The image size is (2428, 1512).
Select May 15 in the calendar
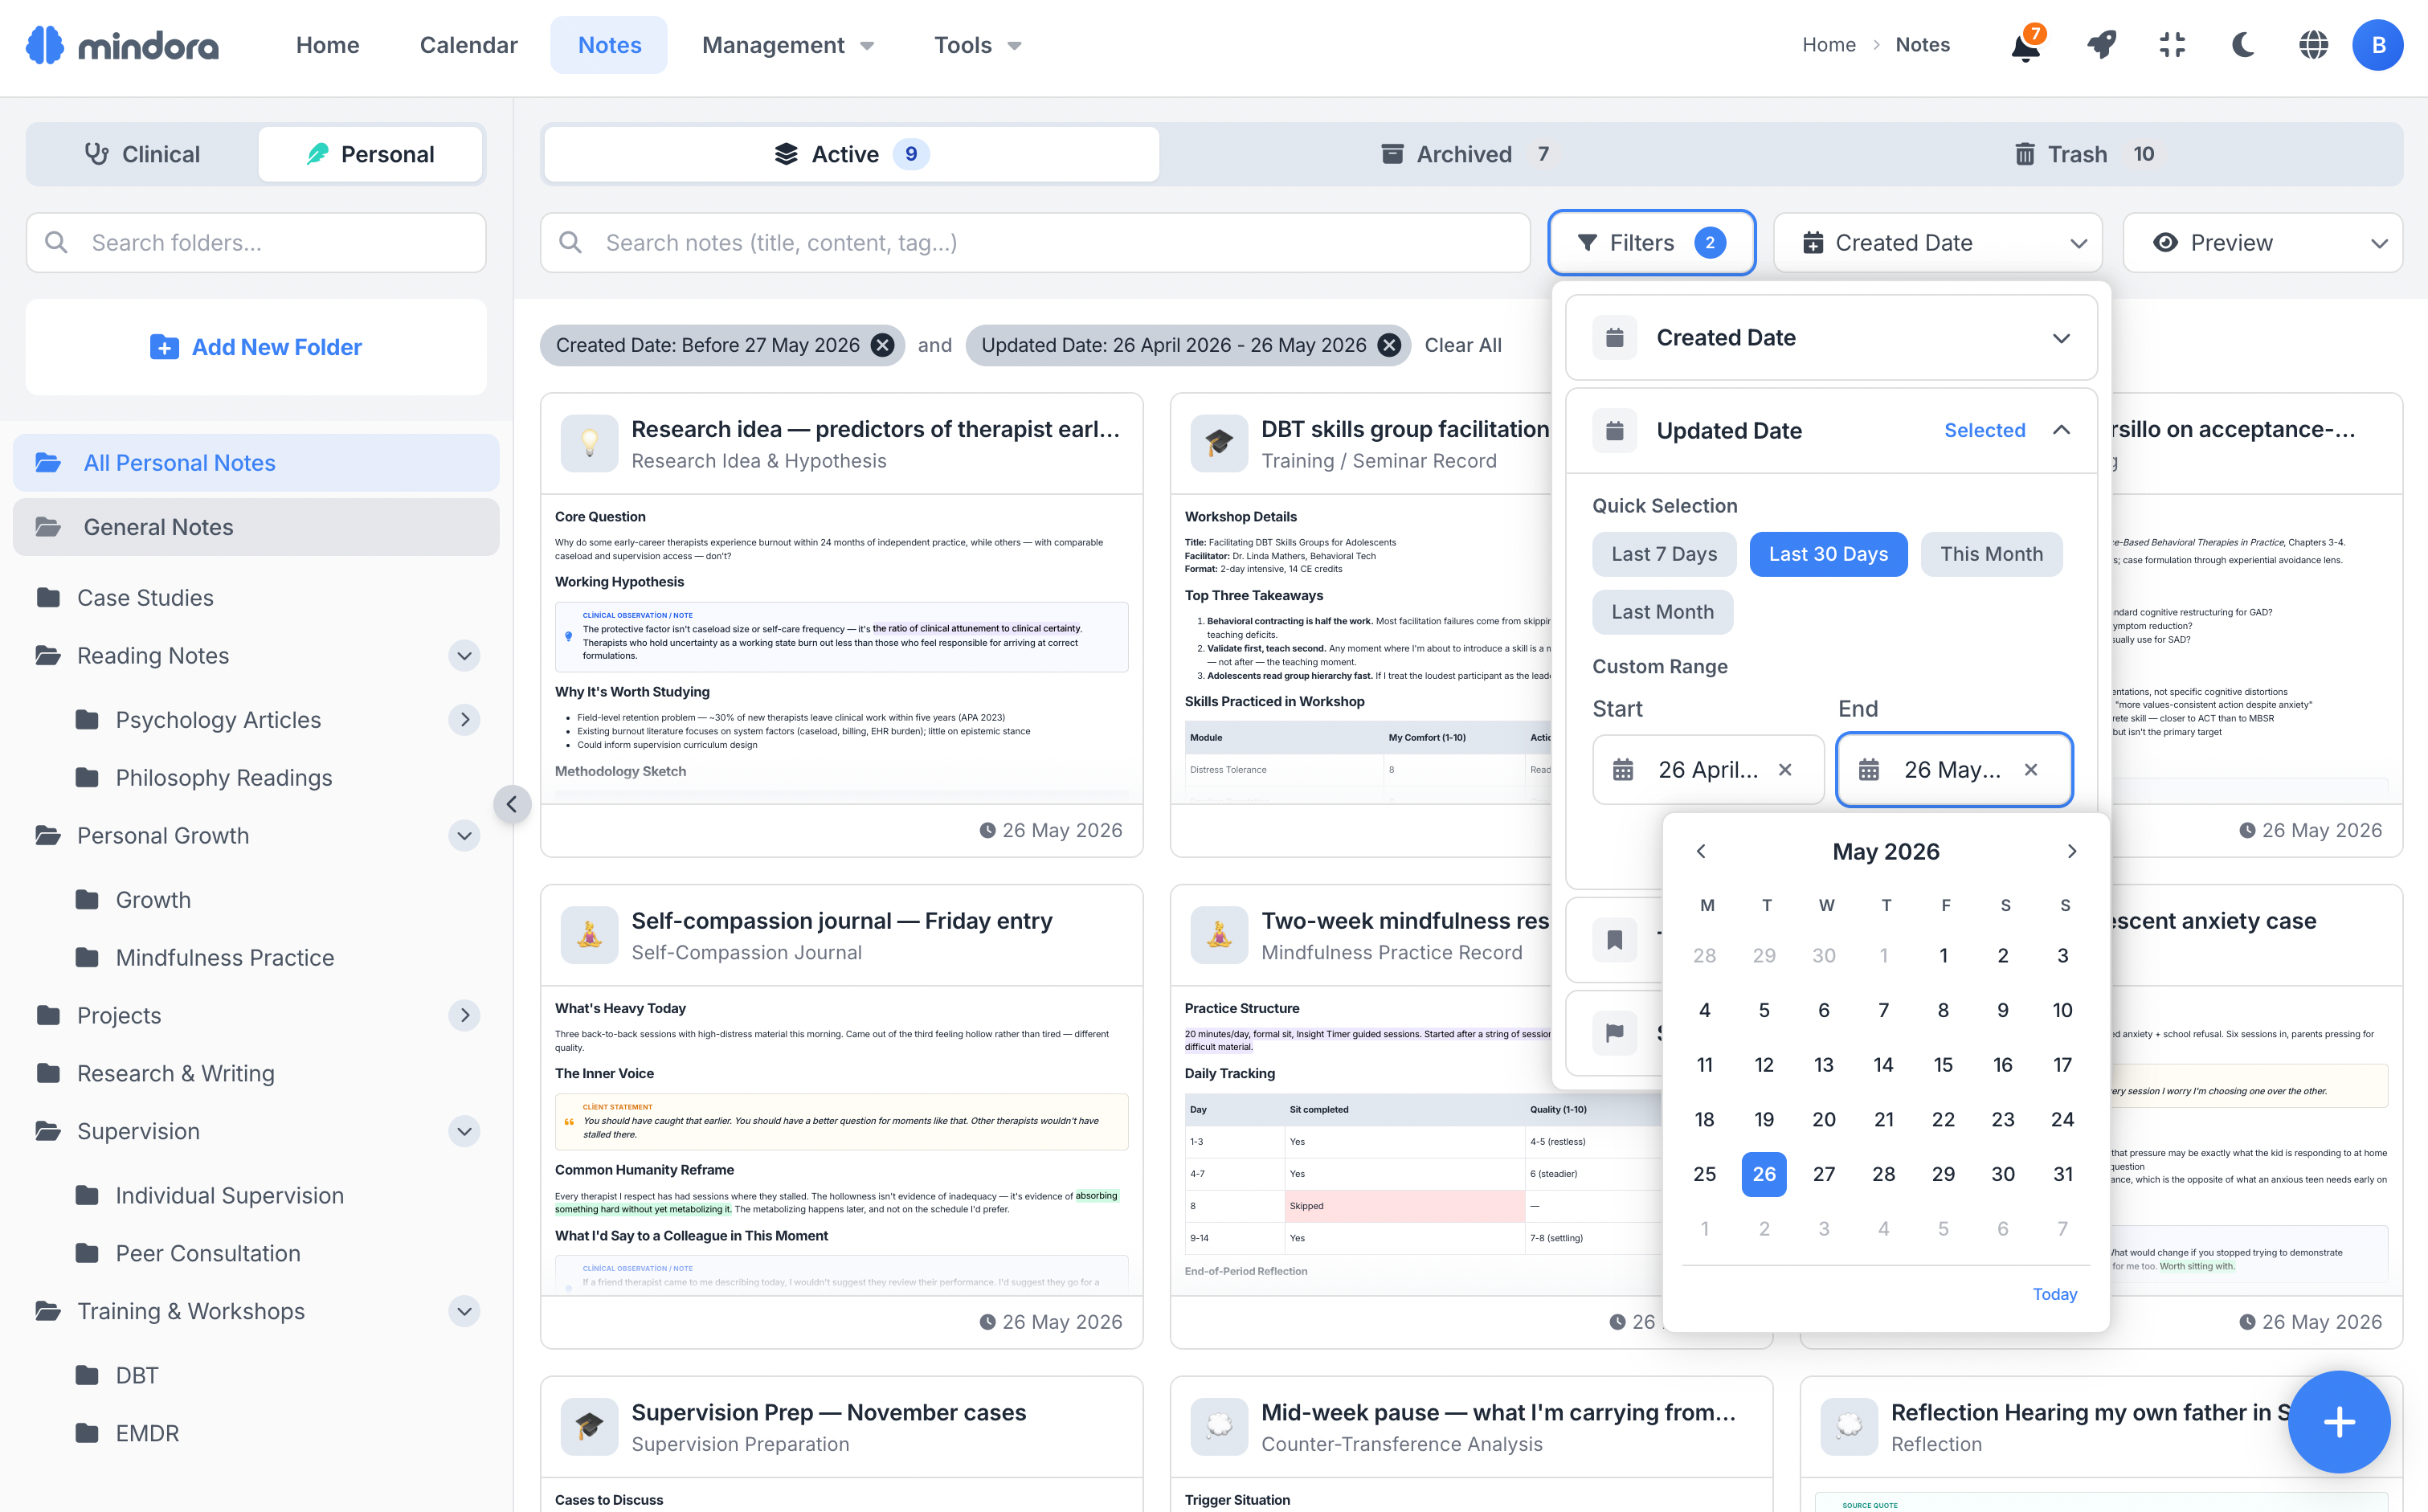pyautogui.click(x=1942, y=1065)
